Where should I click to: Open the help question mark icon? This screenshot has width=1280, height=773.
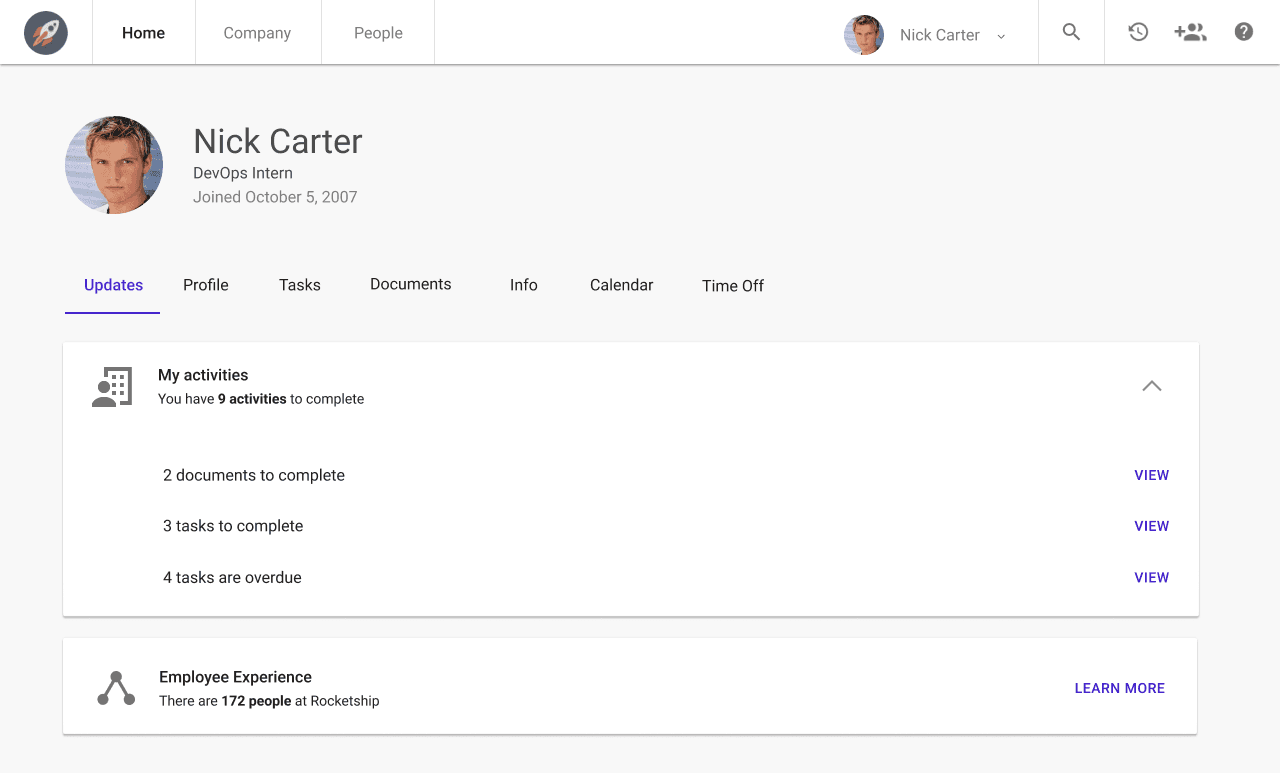(x=1244, y=32)
